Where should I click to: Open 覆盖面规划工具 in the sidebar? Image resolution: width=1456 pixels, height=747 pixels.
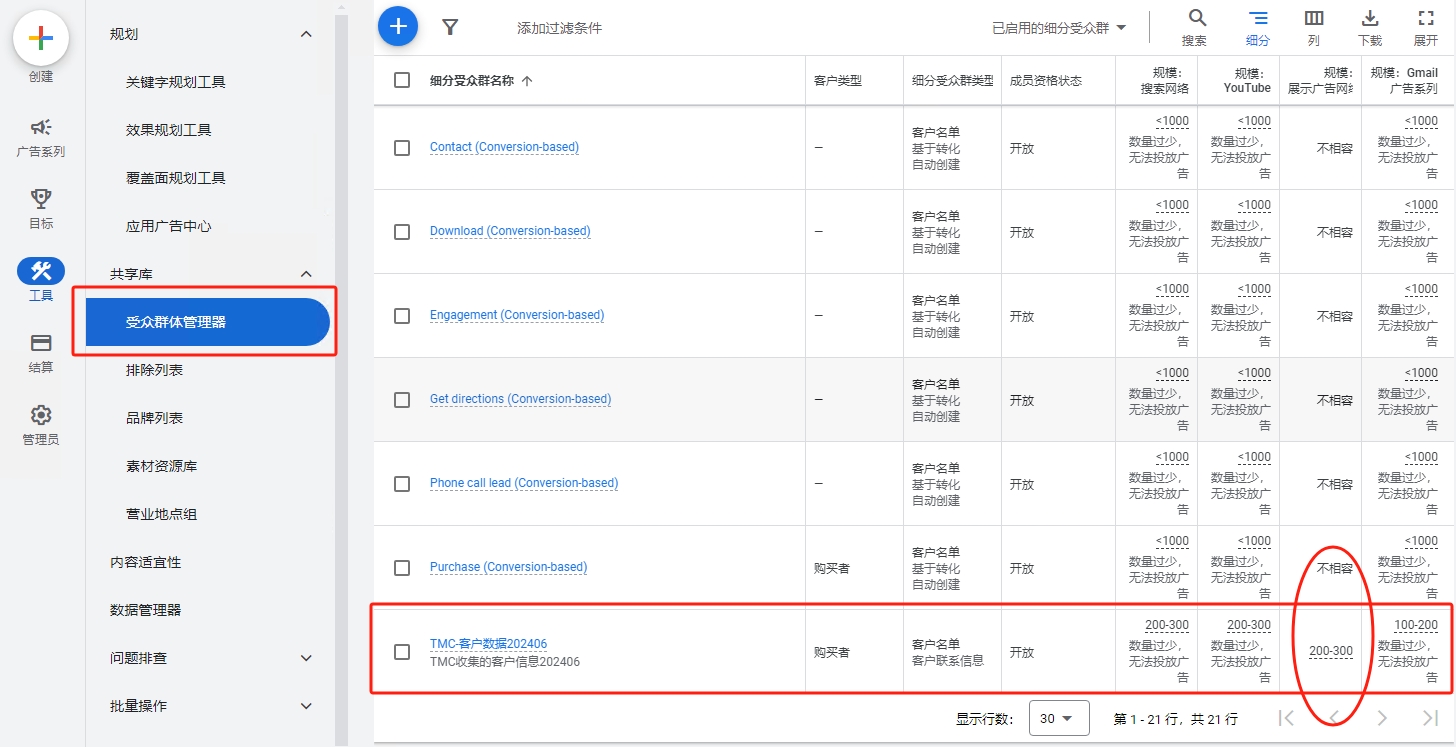[176, 178]
